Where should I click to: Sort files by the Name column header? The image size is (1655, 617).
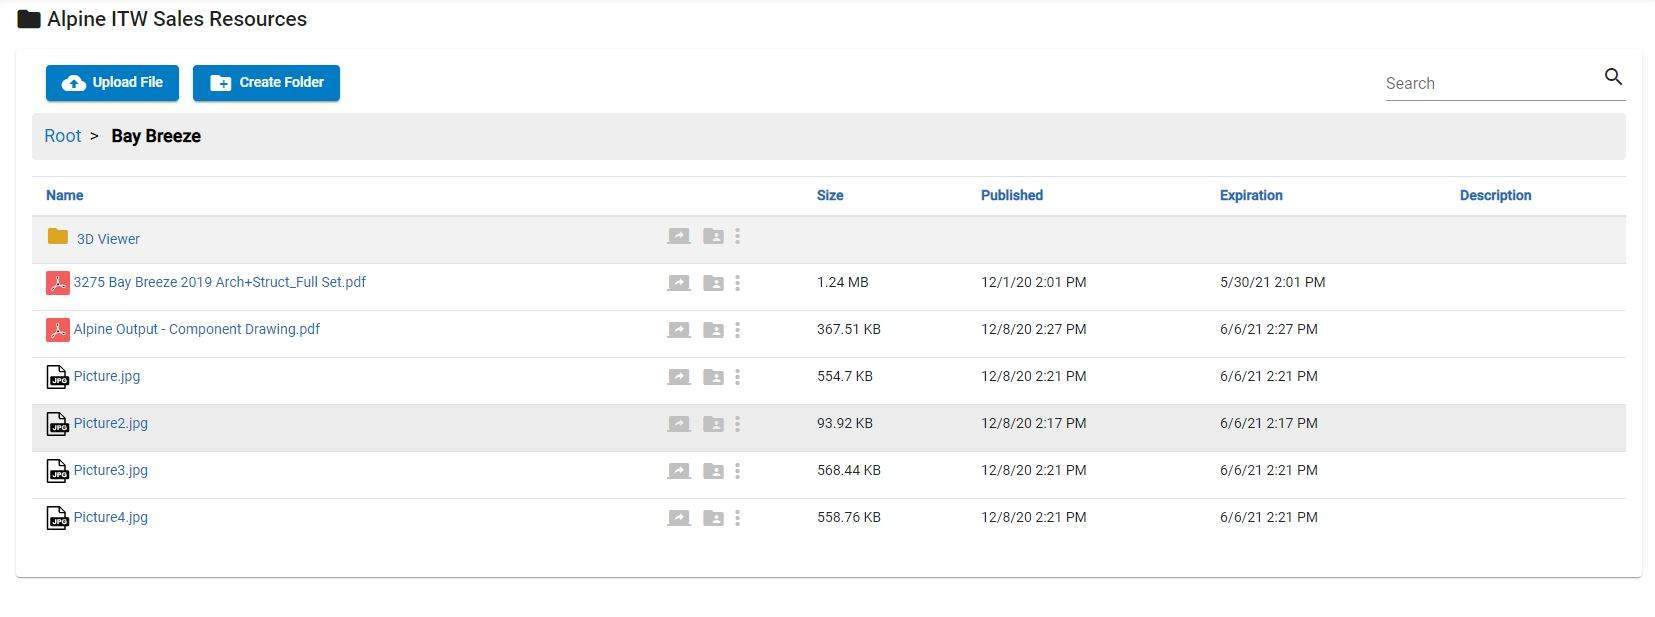65,195
